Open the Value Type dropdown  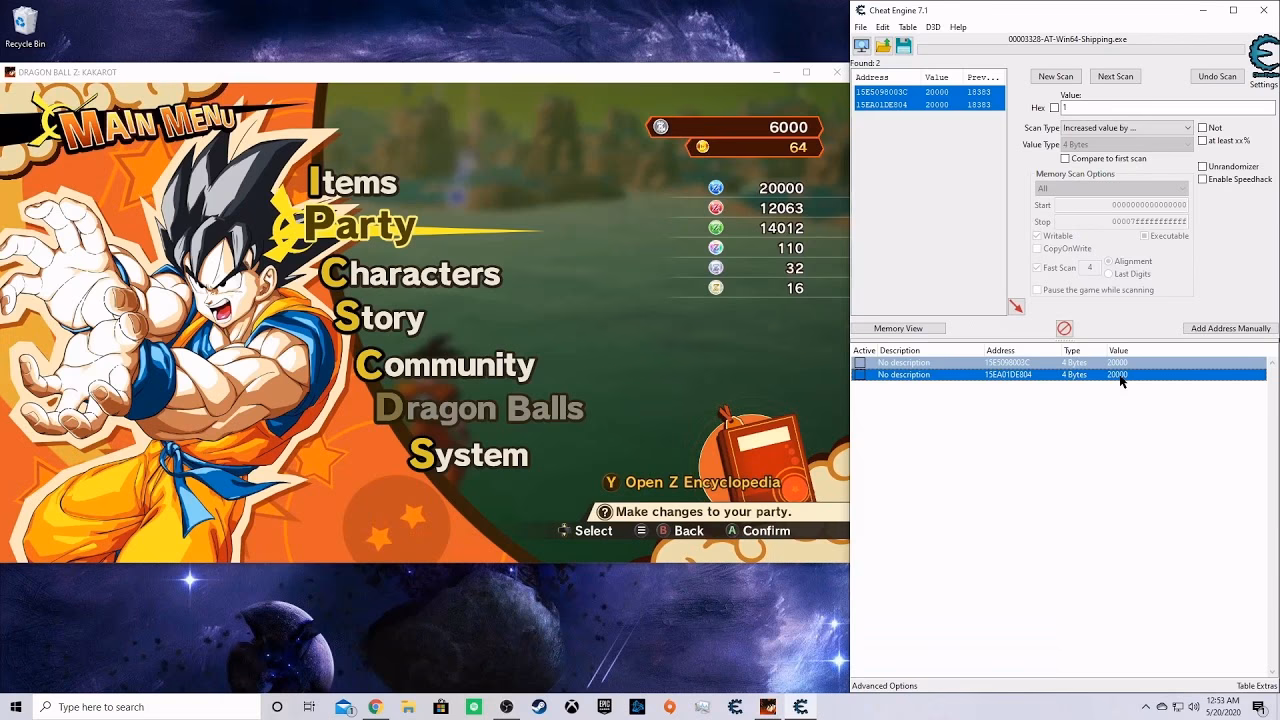[1127, 145]
